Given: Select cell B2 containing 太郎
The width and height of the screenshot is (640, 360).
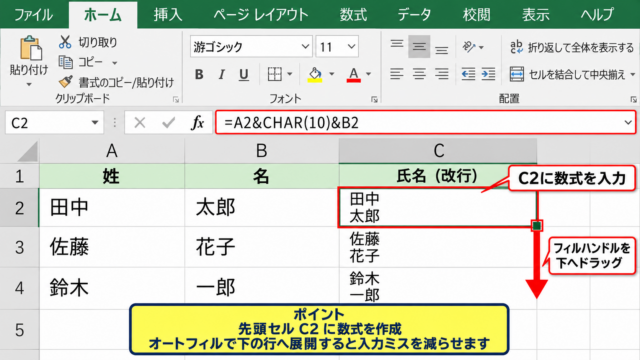Looking at the screenshot, I should (262, 207).
